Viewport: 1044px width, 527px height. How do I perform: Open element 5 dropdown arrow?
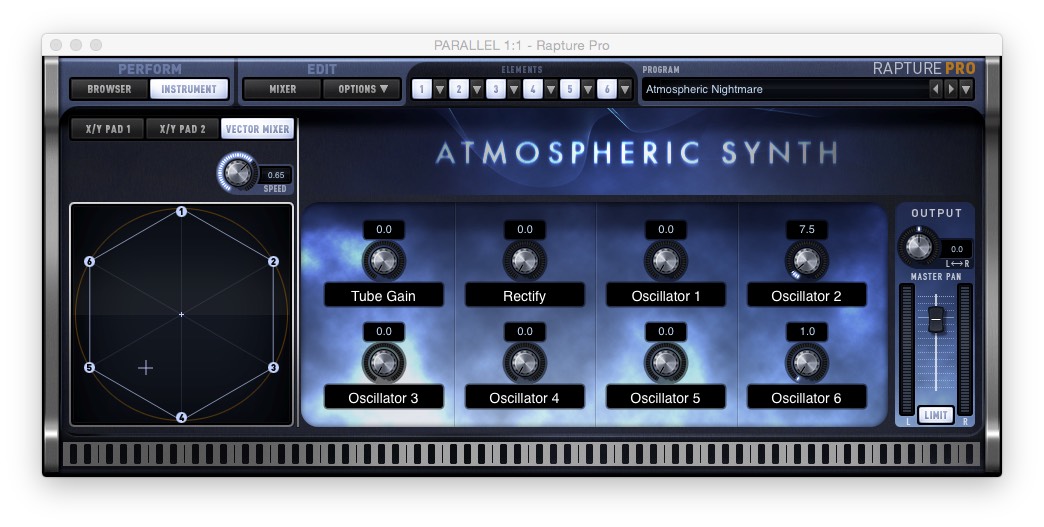pos(588,89)
